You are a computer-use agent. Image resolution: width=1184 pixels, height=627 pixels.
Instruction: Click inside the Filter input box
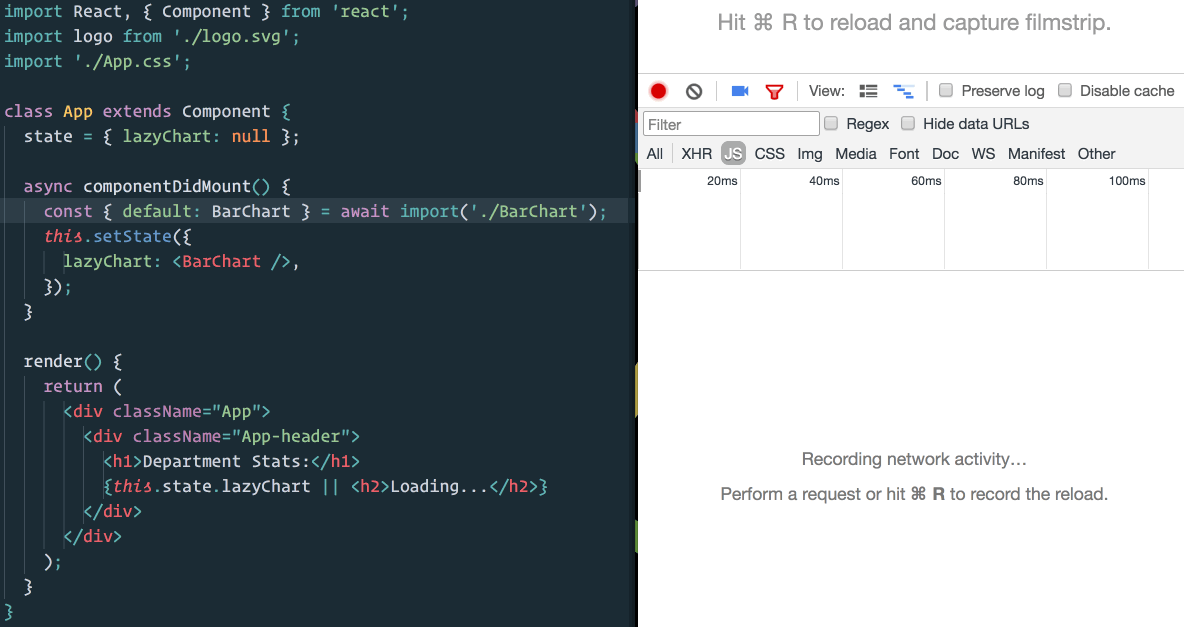coord(730,123)
